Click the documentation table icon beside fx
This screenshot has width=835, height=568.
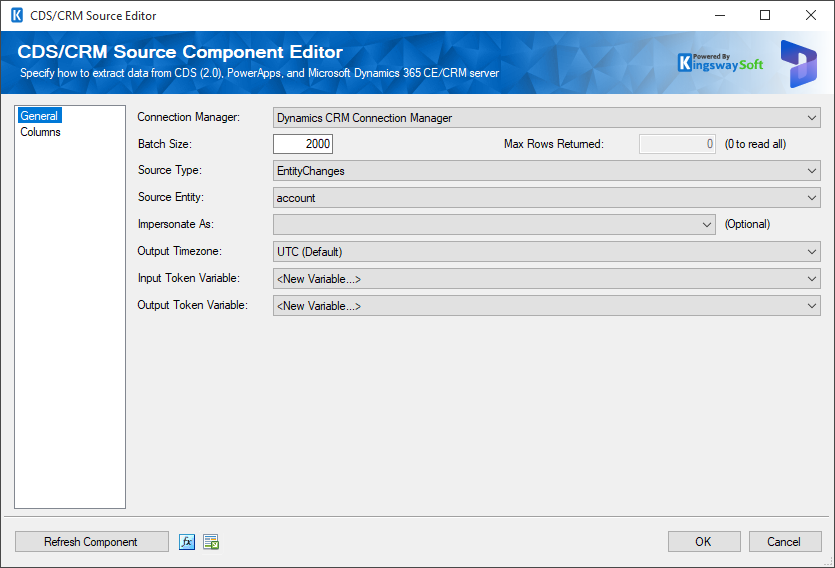pyautogui.click(x=211, y=542)
